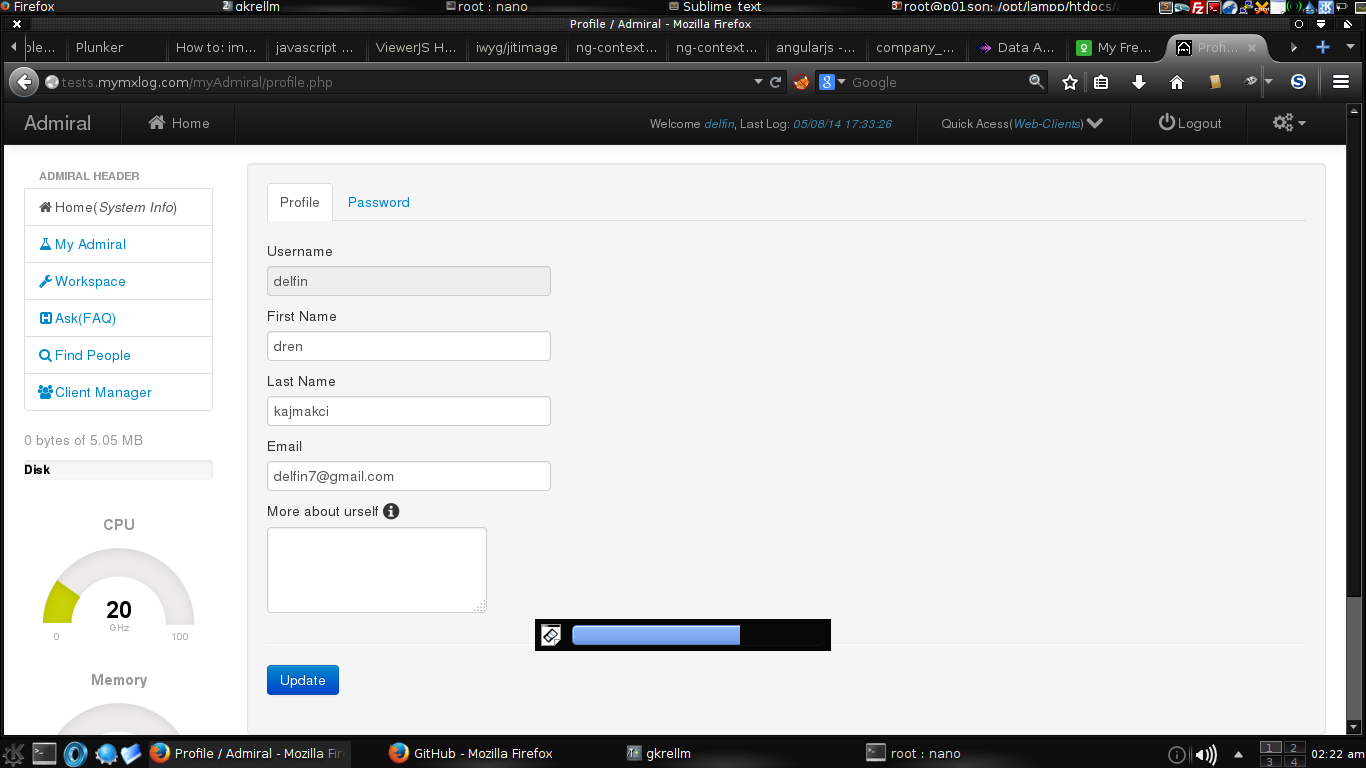Open Find People in sidebar
The height and width of the screenshot is (768, 1366).
[92, 355]
